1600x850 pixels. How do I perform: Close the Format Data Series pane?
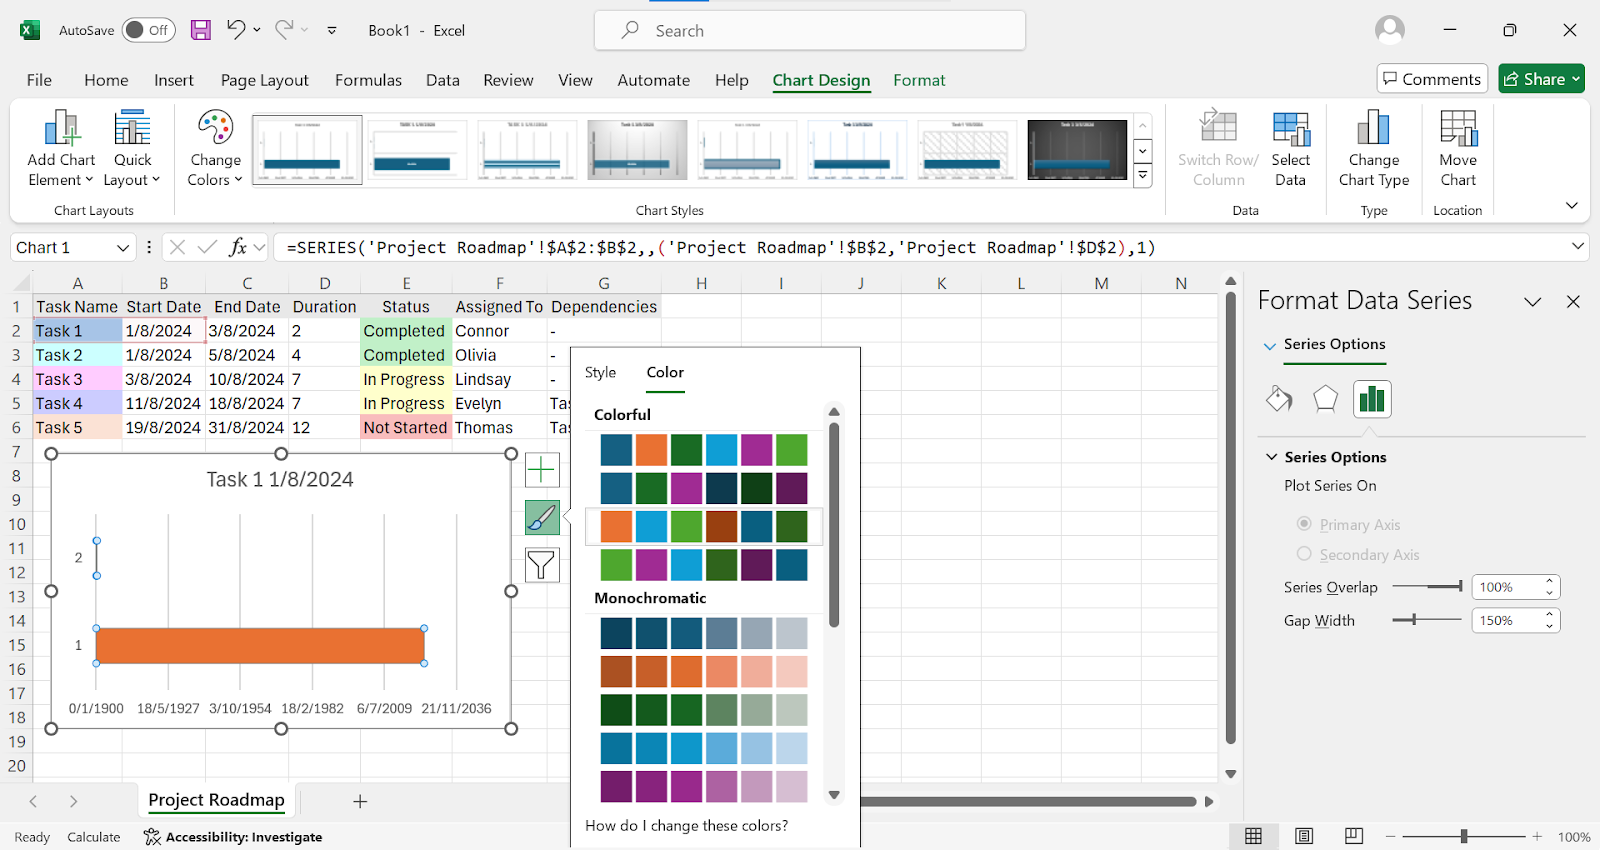tap(1573, 301)
